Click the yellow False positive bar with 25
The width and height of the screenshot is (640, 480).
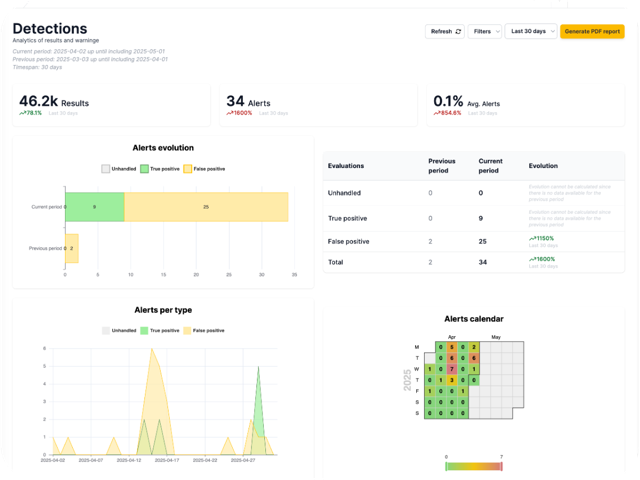pyautogui.click(x=206, y=207)
